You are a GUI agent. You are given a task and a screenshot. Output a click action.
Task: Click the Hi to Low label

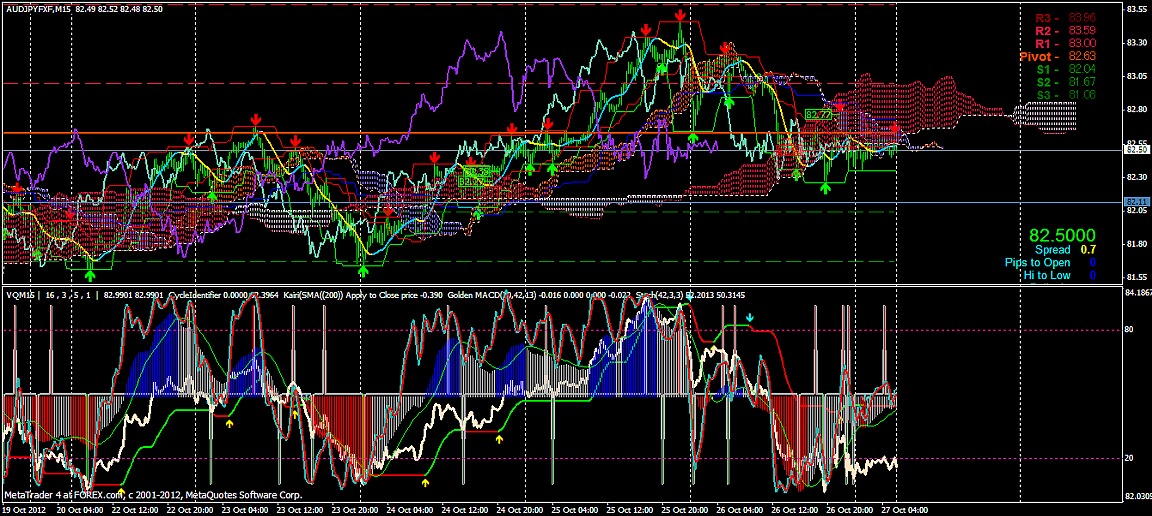click(1046, 275)
